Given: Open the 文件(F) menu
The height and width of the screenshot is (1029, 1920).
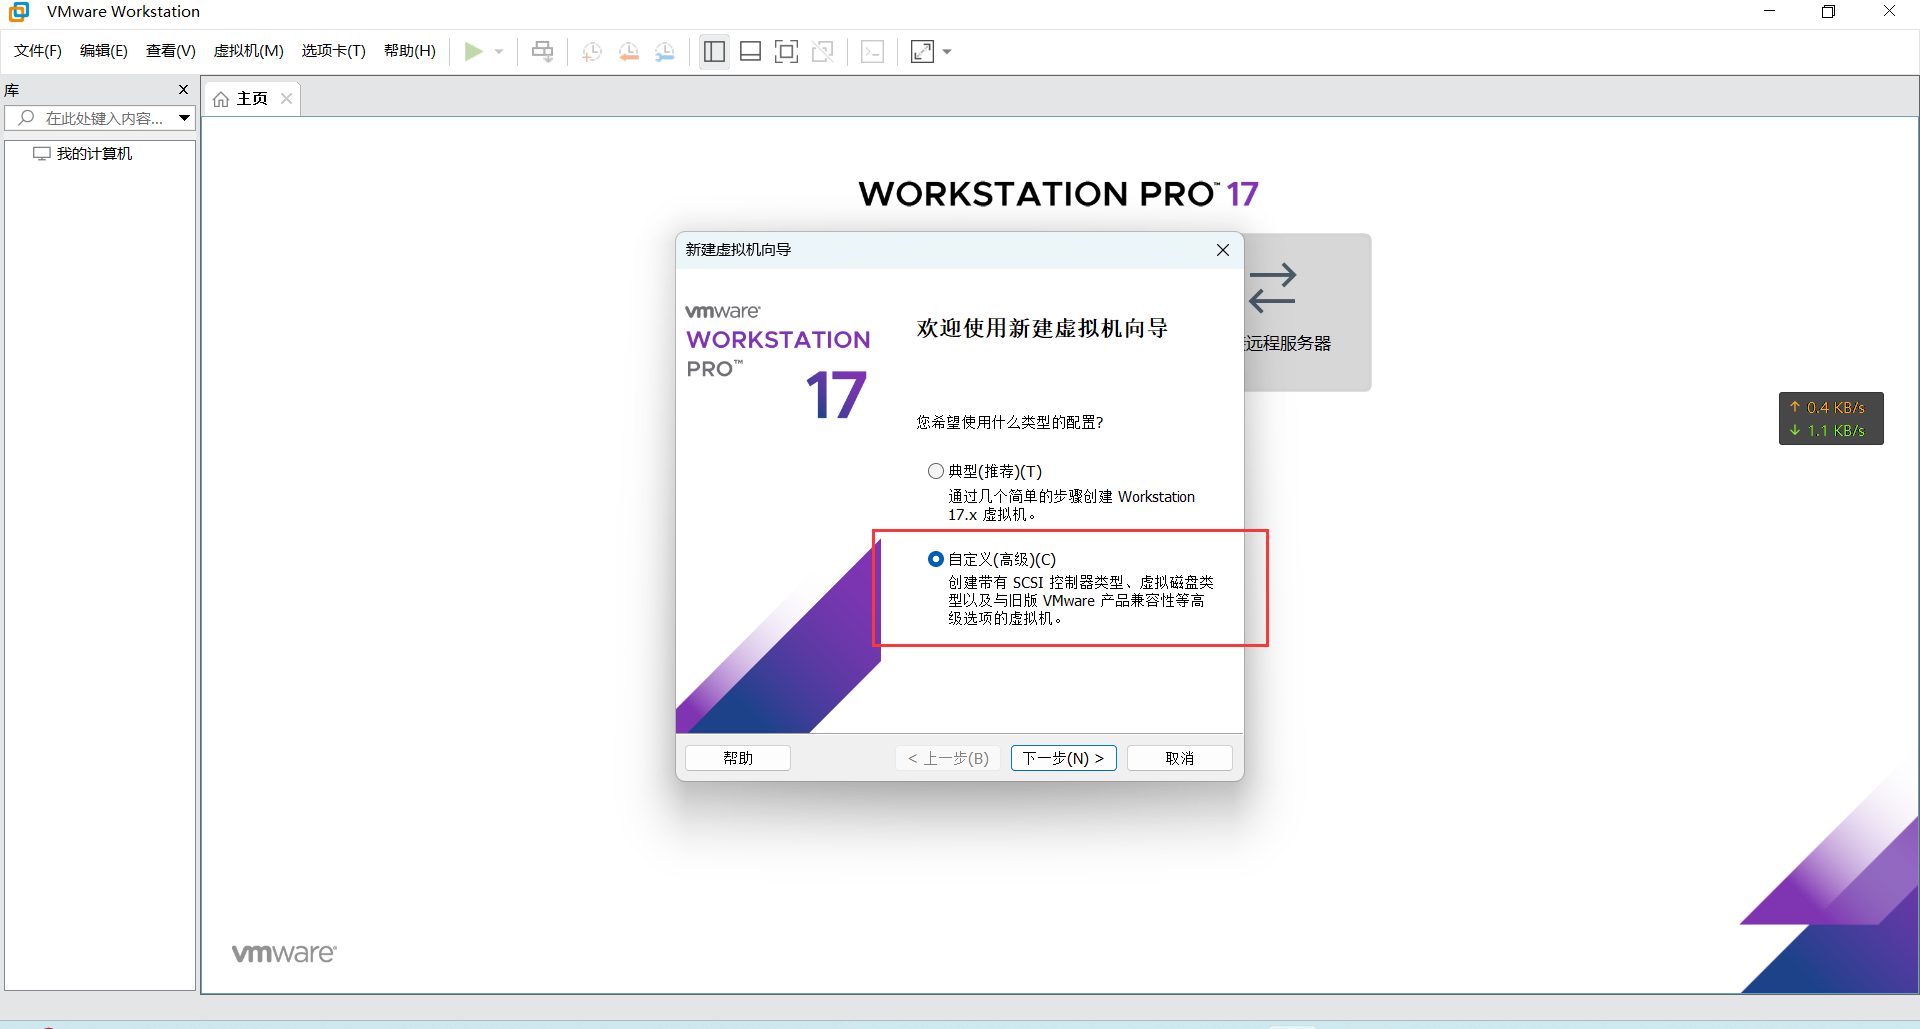Looking at the screenshot, I should click(38, 51).
